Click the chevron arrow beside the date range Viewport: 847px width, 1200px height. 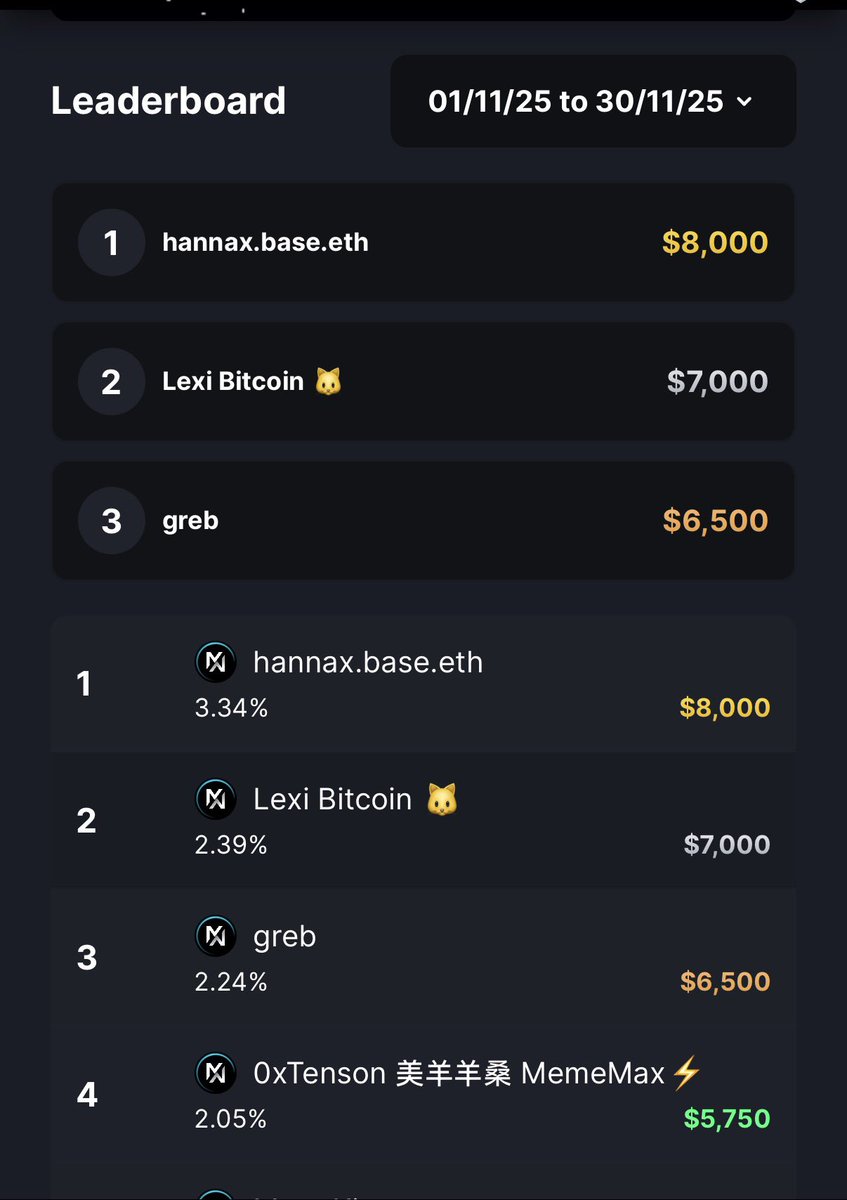coord(743,101)
